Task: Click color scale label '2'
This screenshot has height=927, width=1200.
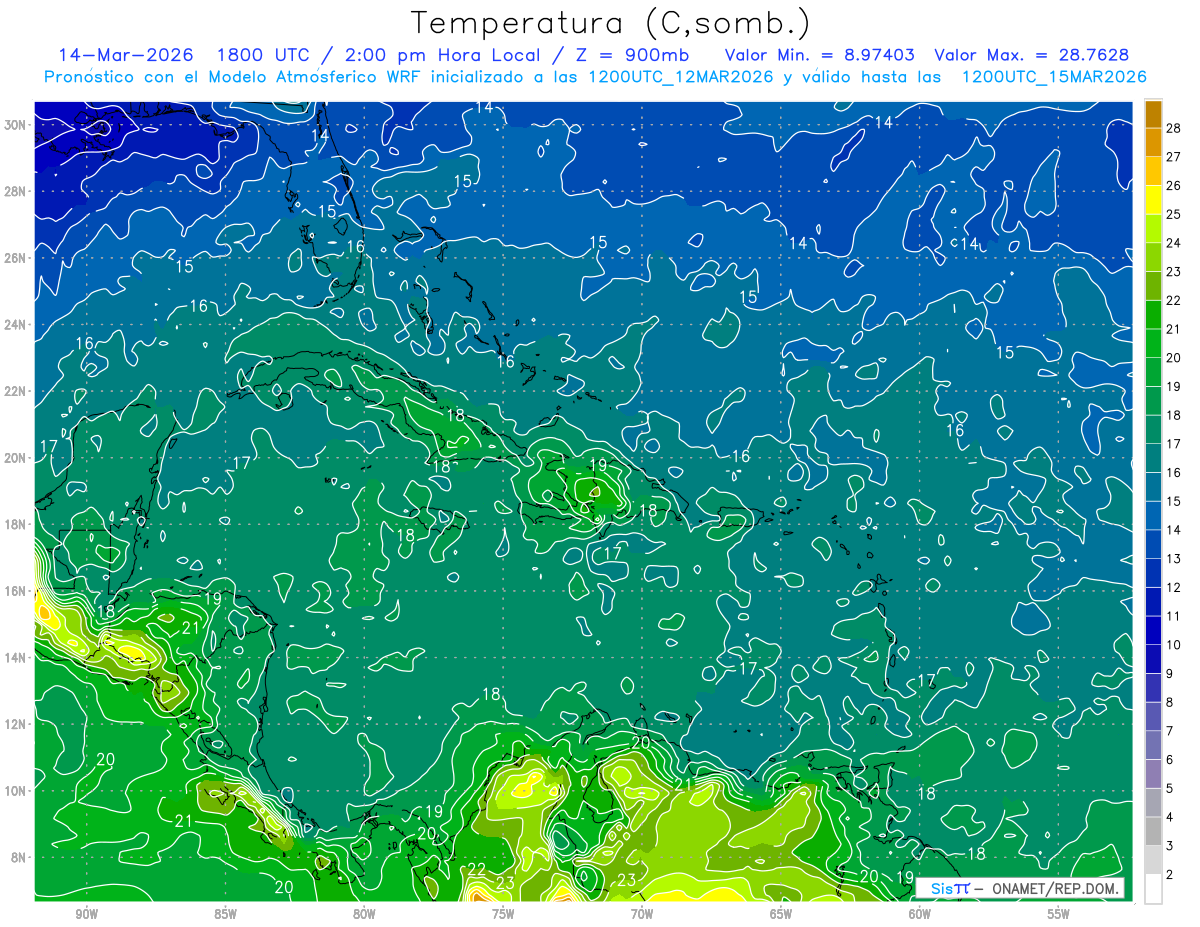Action: [x=1170, y=875]
